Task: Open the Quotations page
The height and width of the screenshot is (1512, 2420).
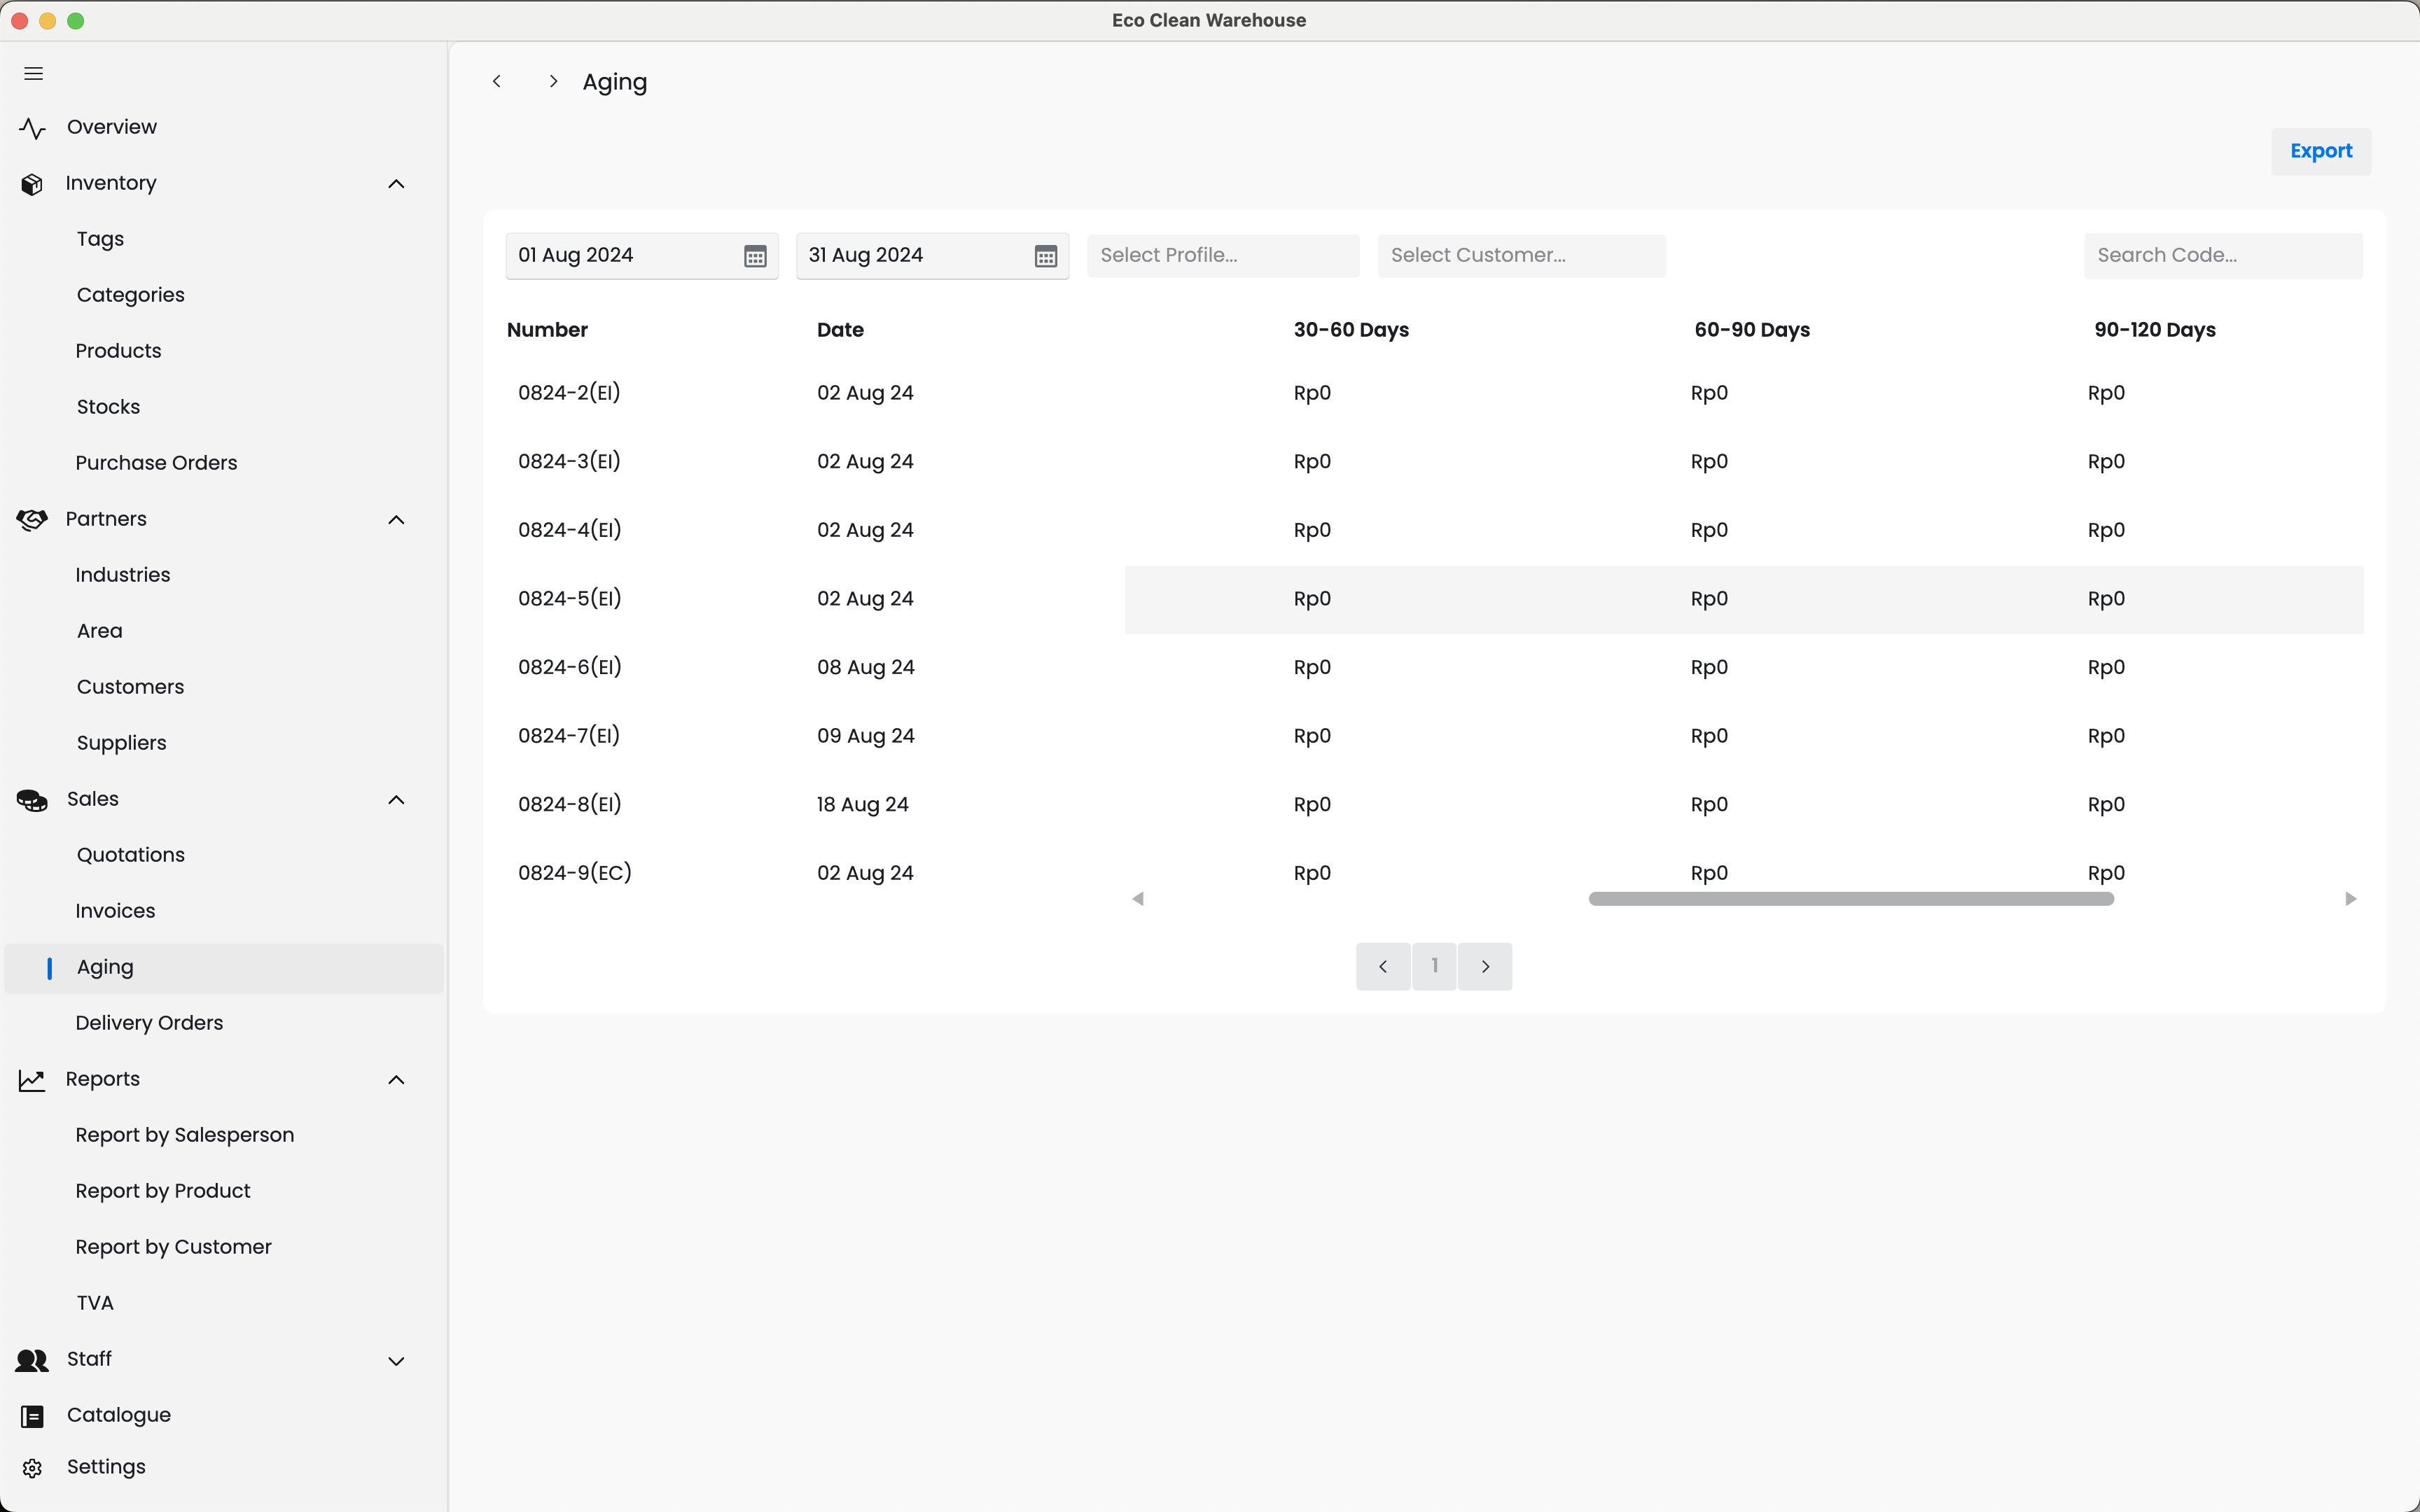Action: (x=130, y=855)
